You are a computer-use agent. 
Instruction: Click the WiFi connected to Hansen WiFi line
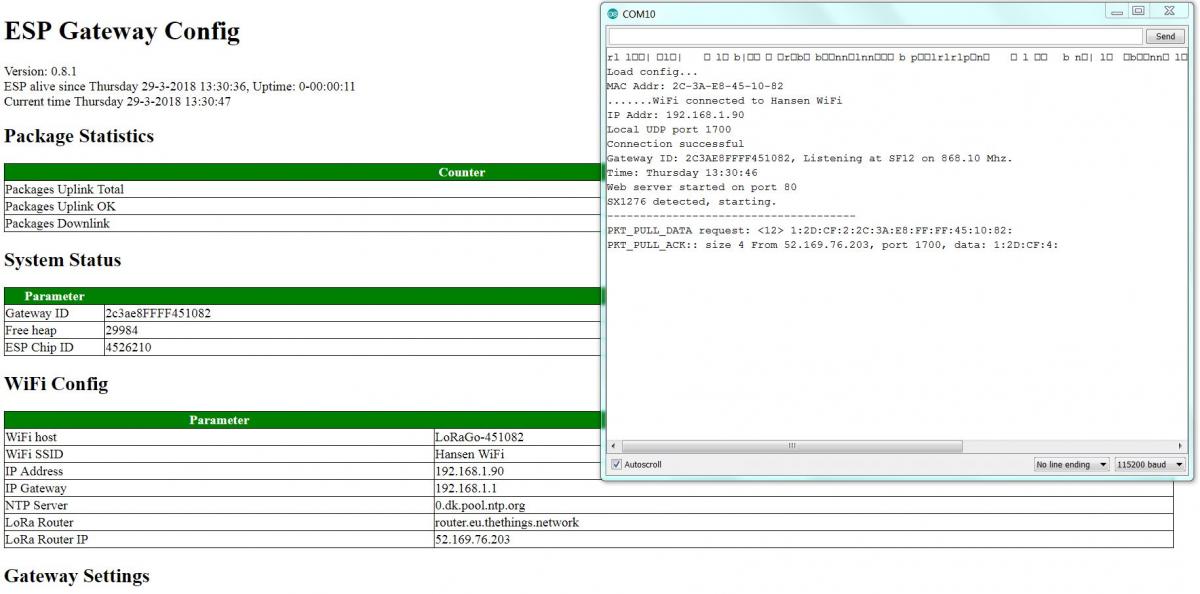tap(725, 101)
